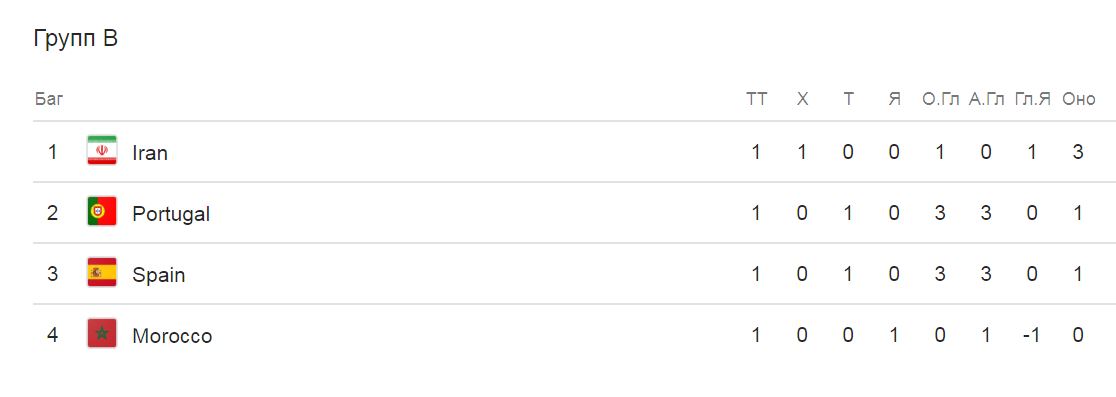The image size is (1116, 397).
Task: Click the О.Гл goals scored header
Action: pos(941,99)
